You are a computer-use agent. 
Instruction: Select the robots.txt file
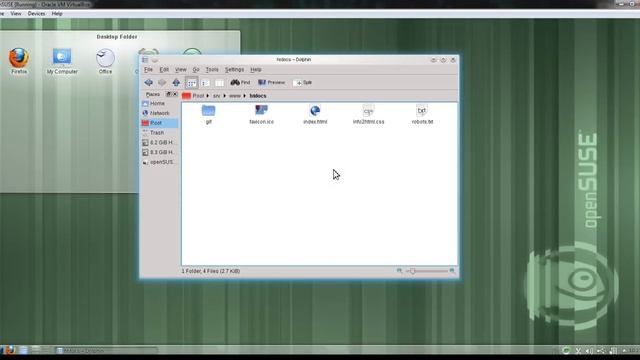pos(422,114)
